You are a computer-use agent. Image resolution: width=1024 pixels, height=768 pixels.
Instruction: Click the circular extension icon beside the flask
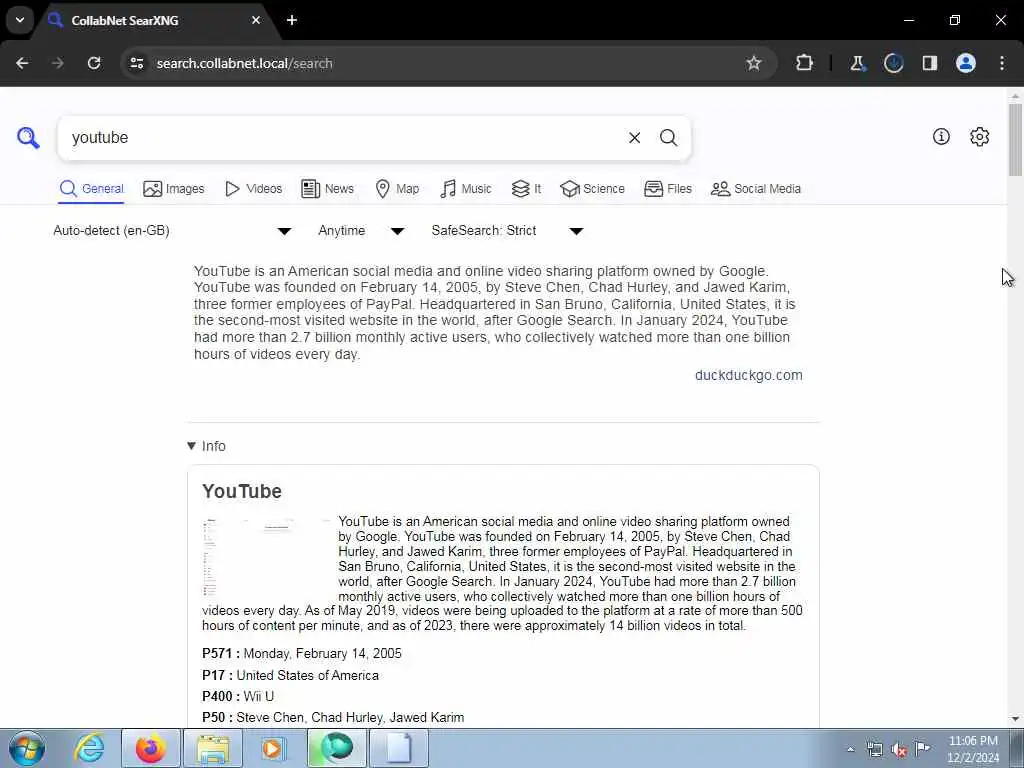(893, 63)
